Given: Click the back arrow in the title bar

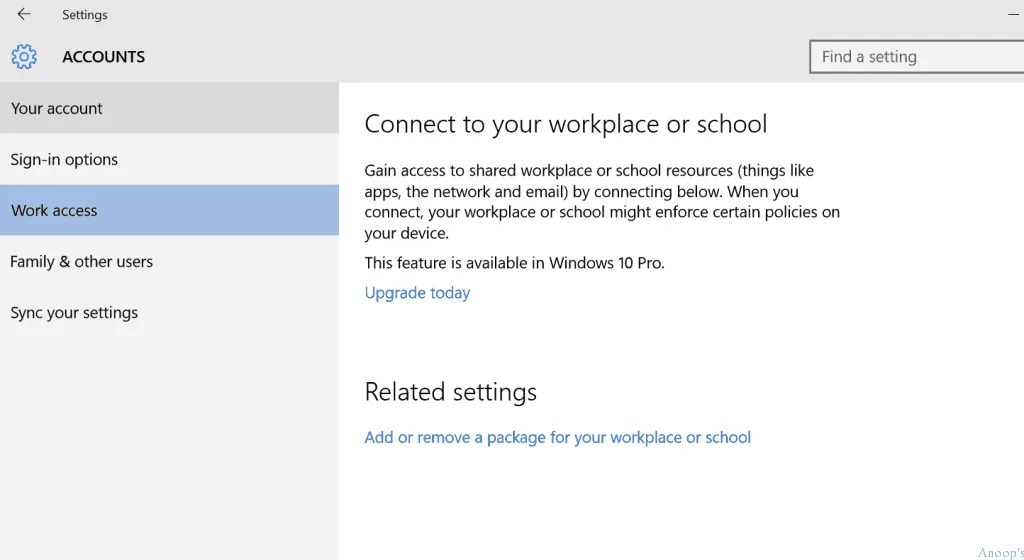Looking at the screenshot, I should pos(24,15).
